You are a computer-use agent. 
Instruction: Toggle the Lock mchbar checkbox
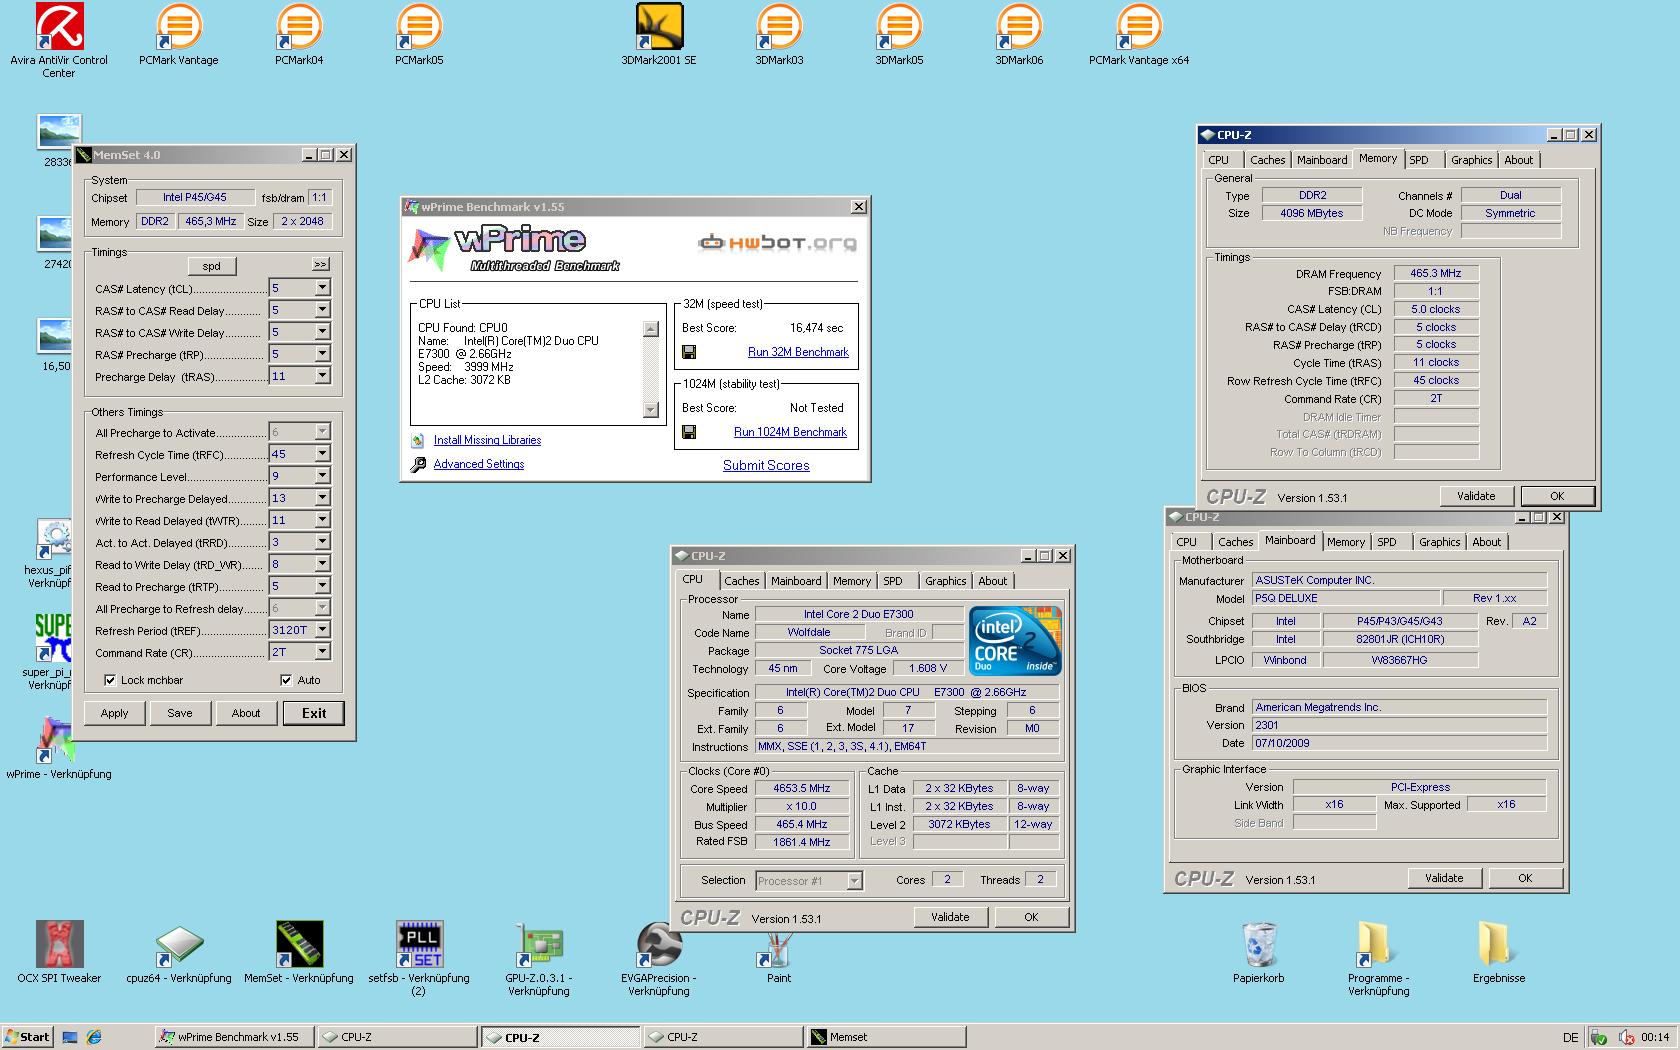(x=110, y=680)
